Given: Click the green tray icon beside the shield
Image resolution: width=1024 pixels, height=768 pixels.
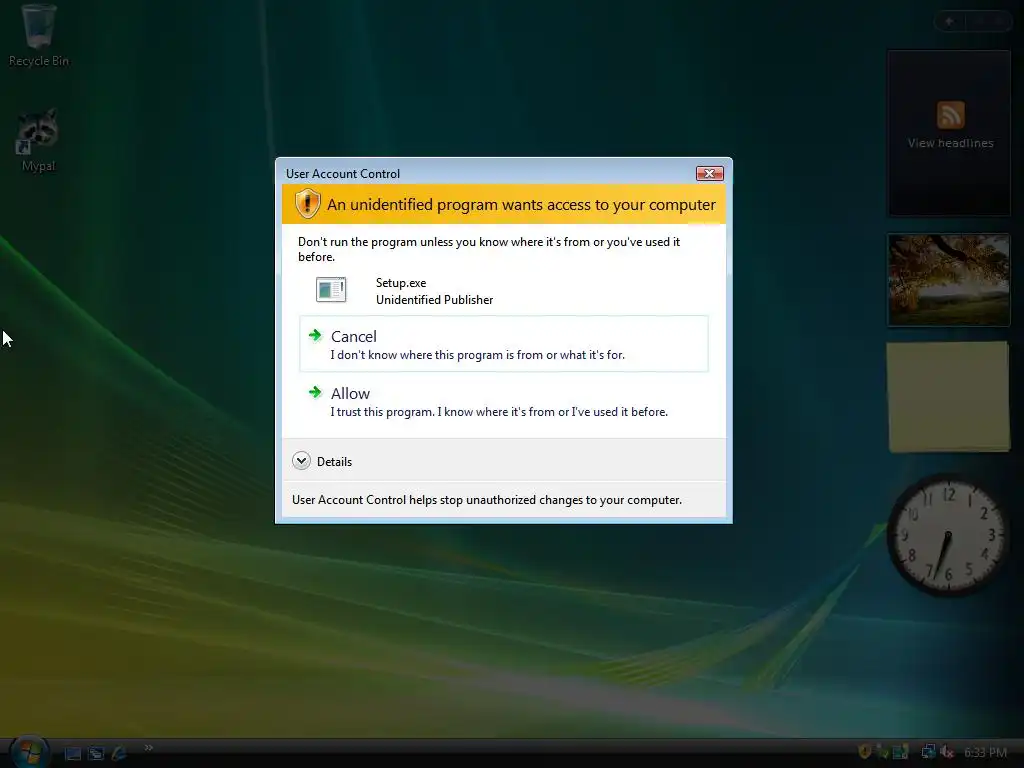Looking at the screenshot, I should (882, 752).
